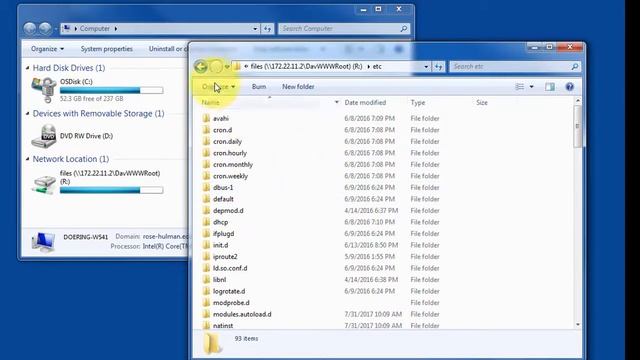
Task: Select the depmod.d folder icon
Action: pyautogui.click(x=207, y=211)
